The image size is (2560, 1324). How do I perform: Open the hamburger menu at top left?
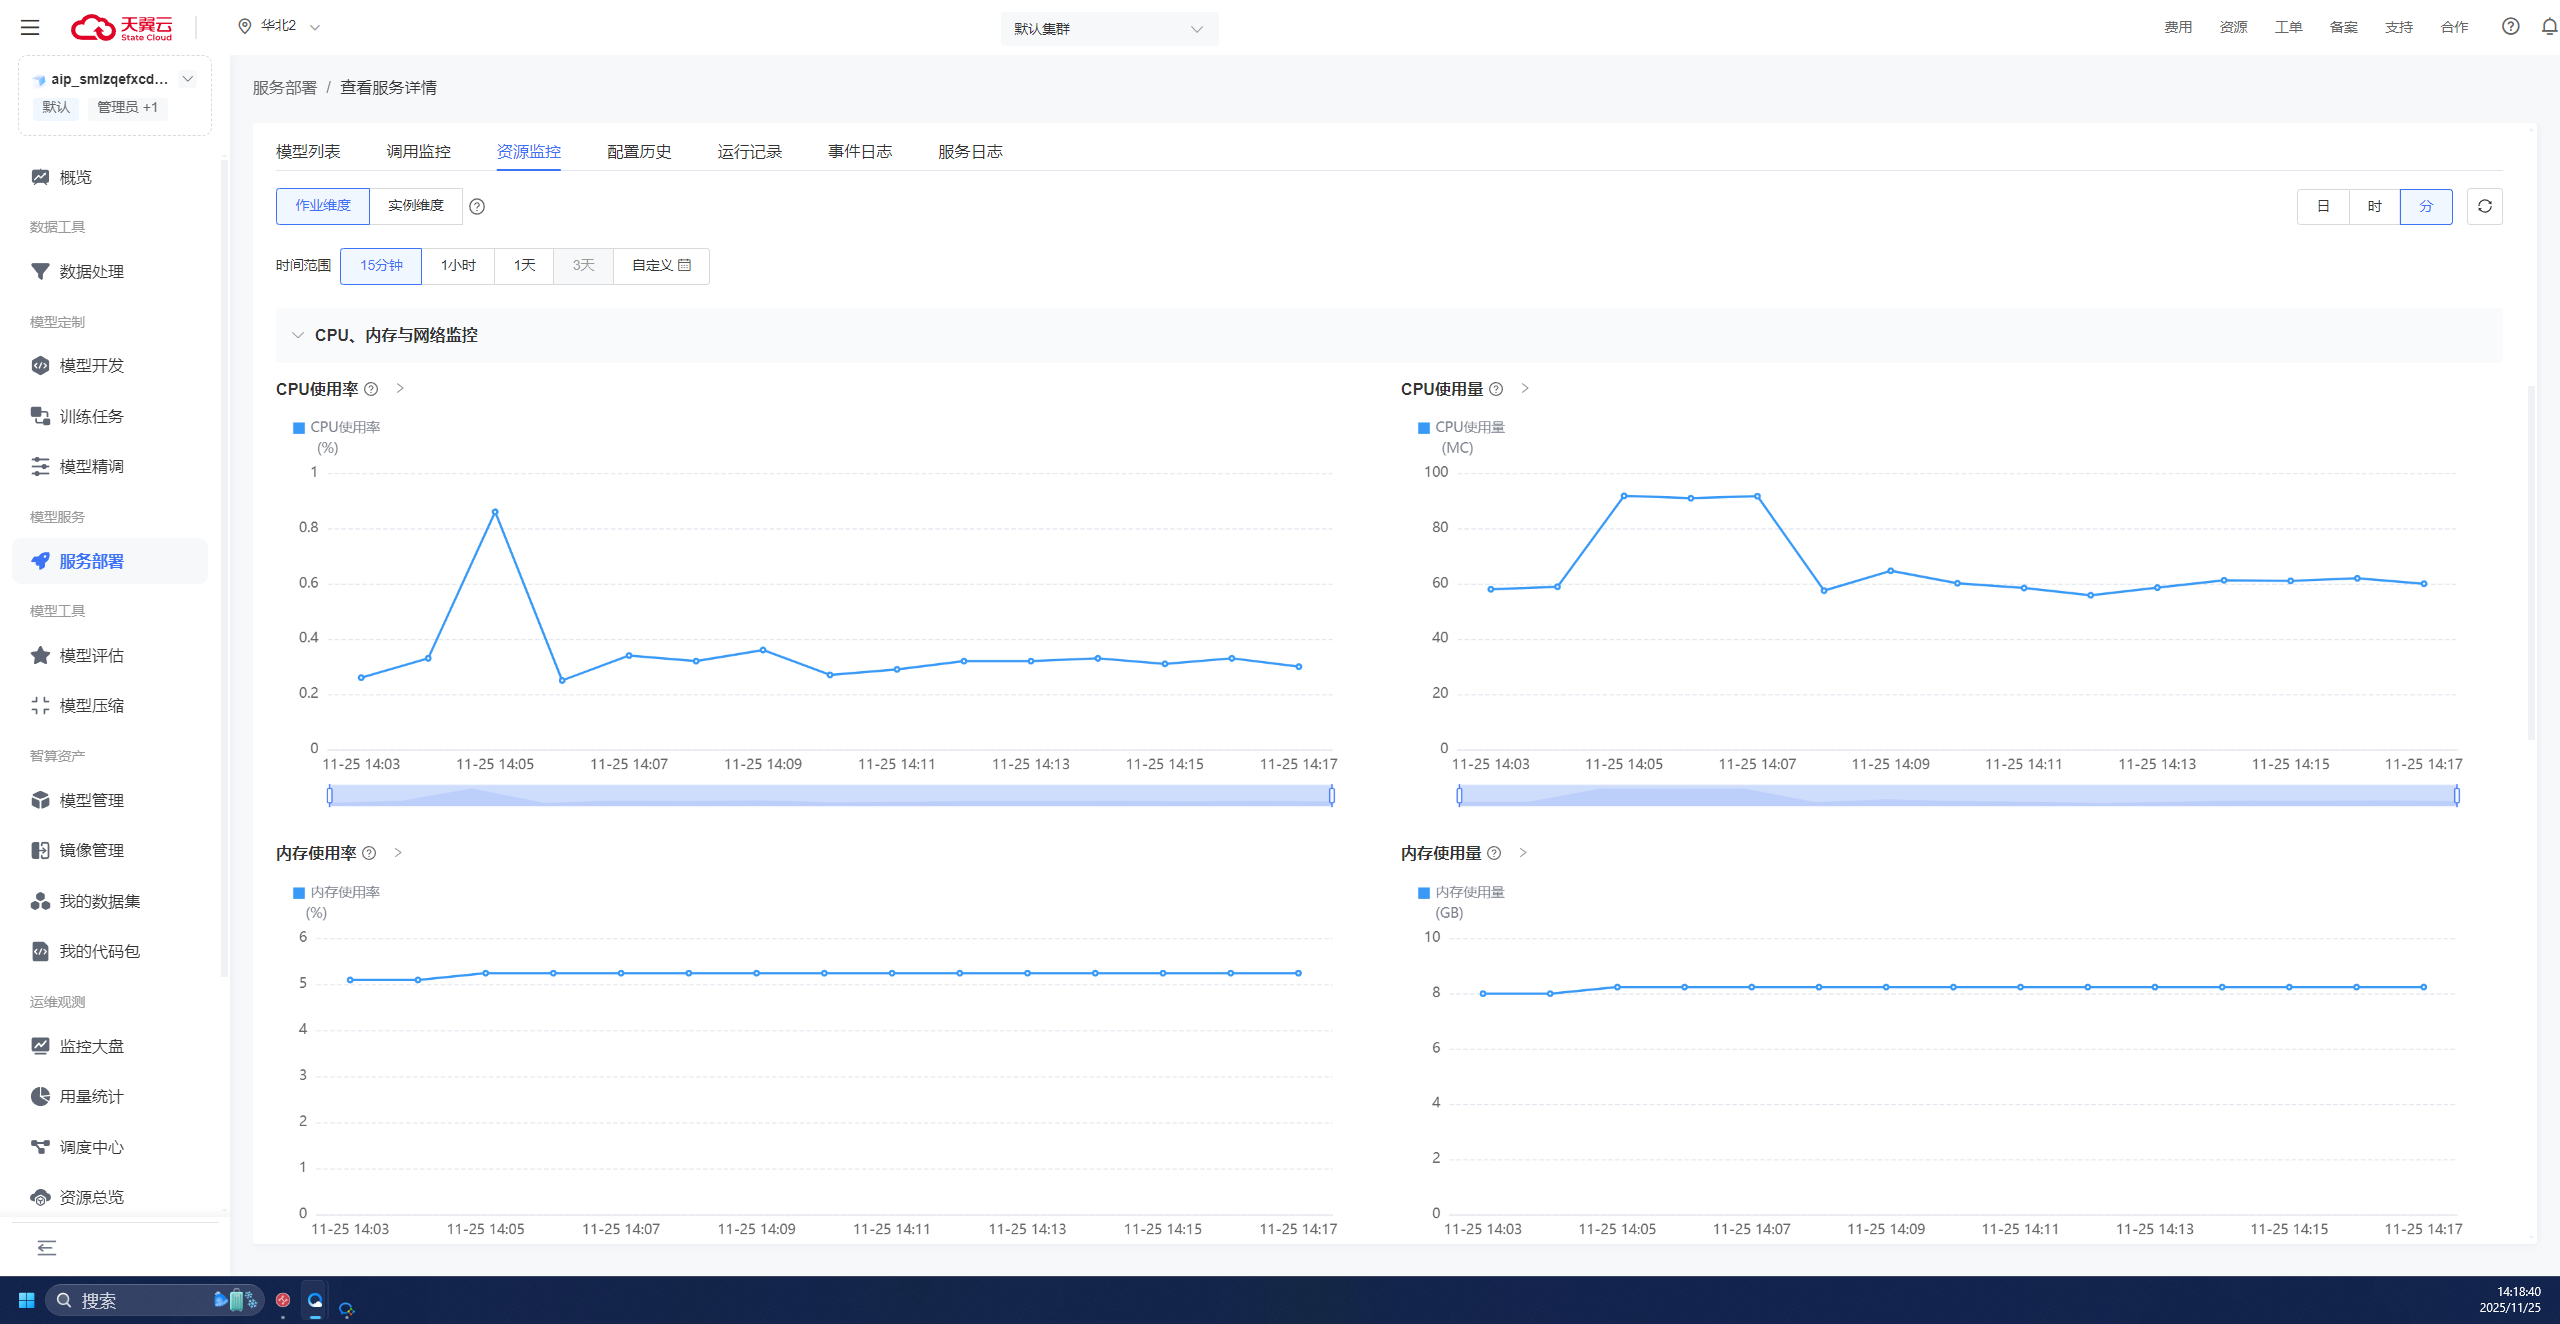[30, 27]
